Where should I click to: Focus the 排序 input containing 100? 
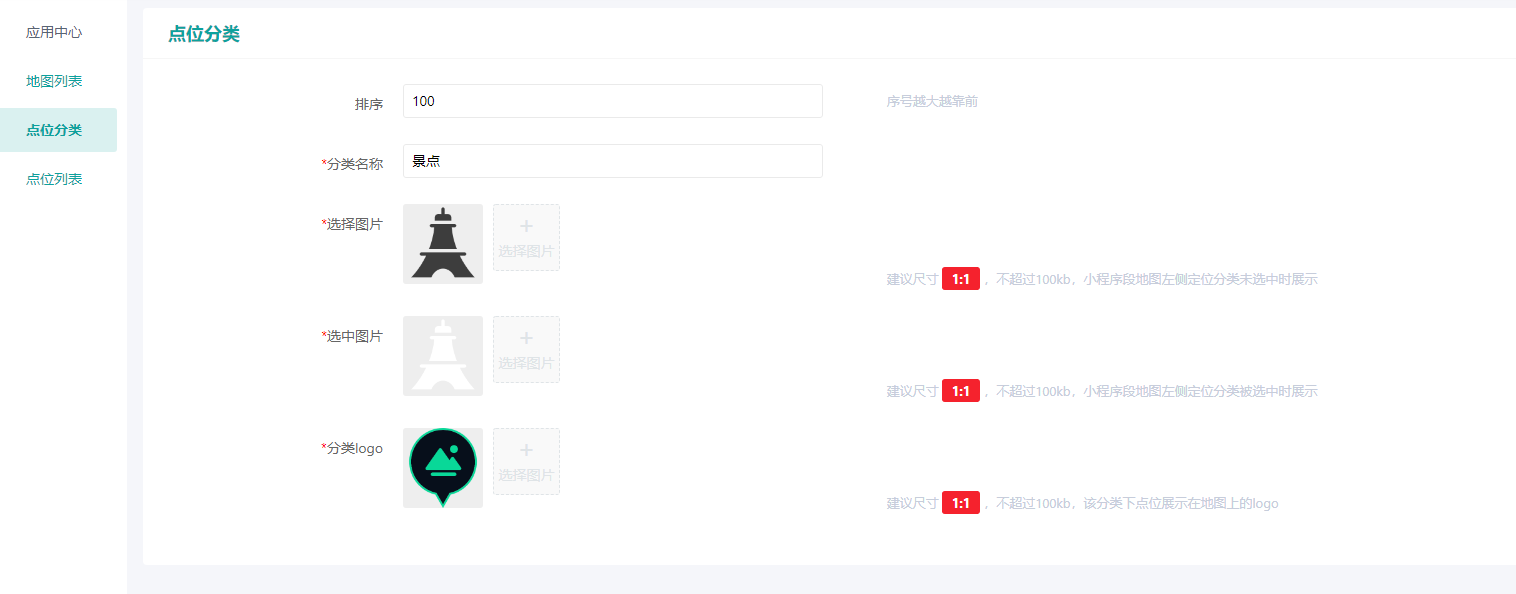pos(613,101)
